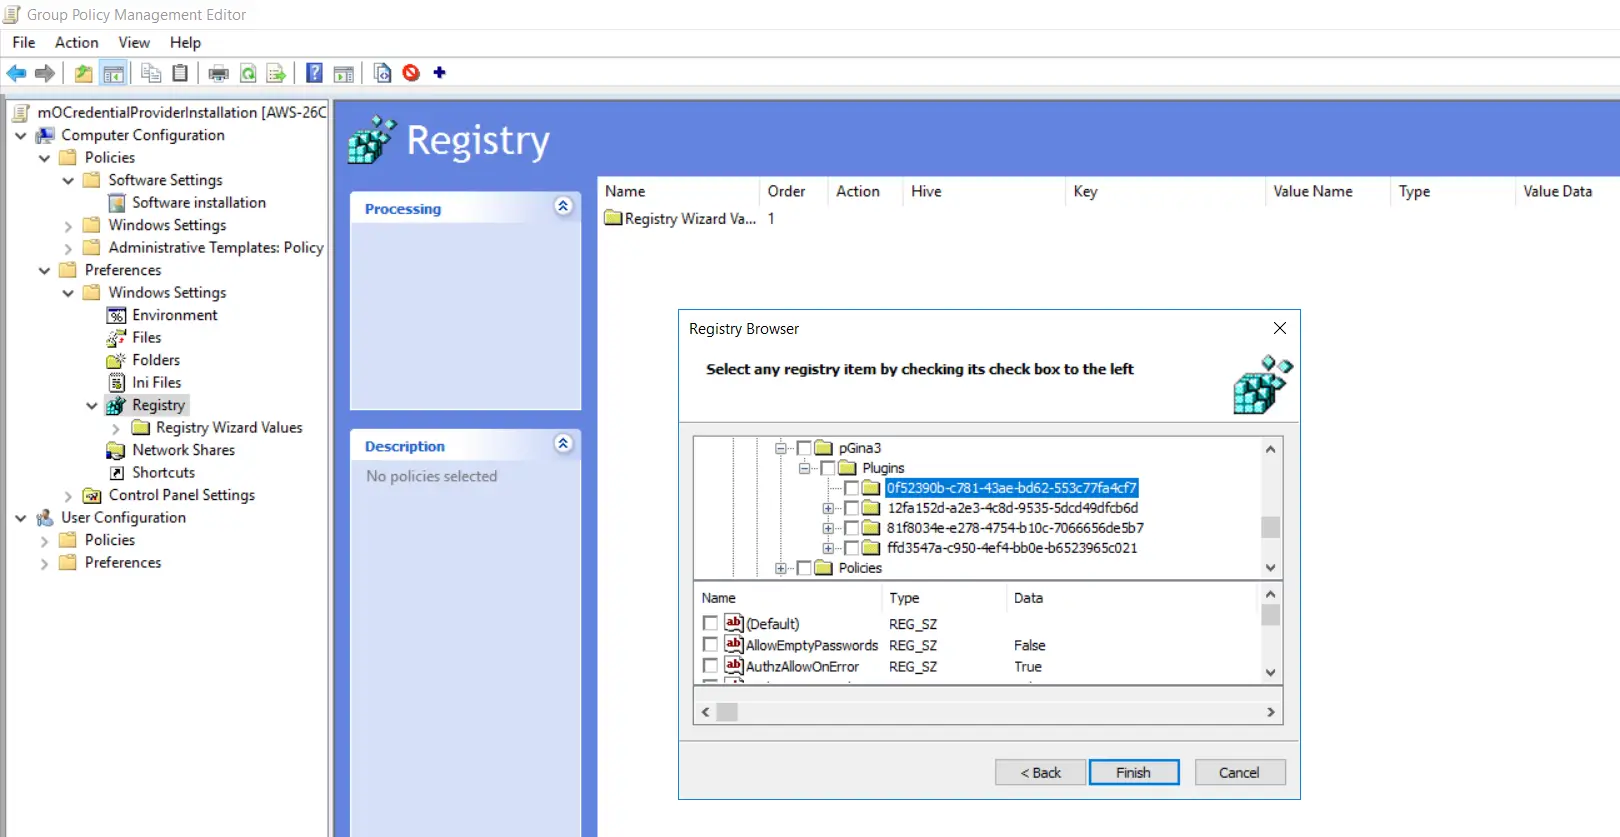Select the Network Shares node icon
1620x837 pixels.
(x=117, y=450)
